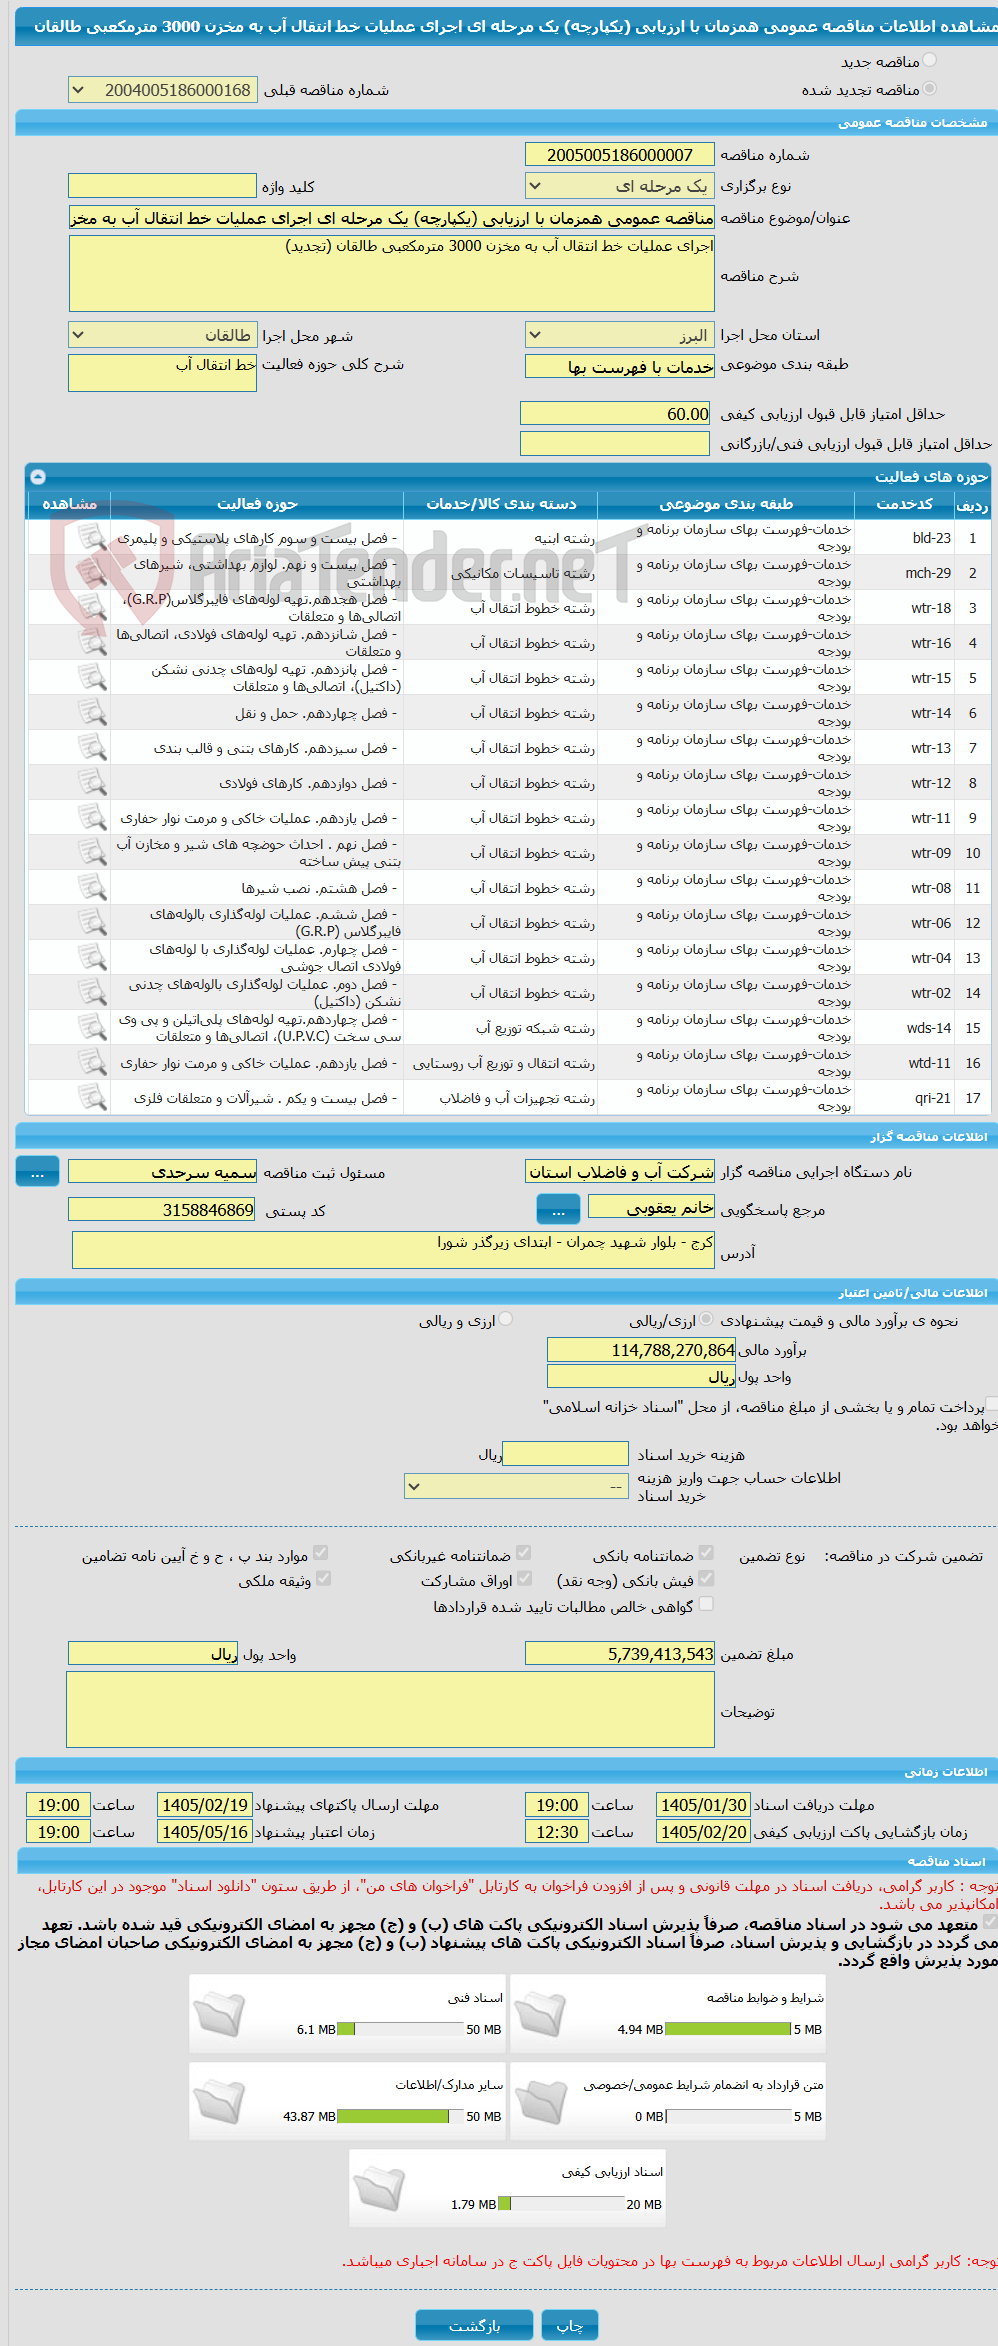
Task: Toggle ضمانتنامه غیربانکی checkbox
Action: tap(523, 1554)
